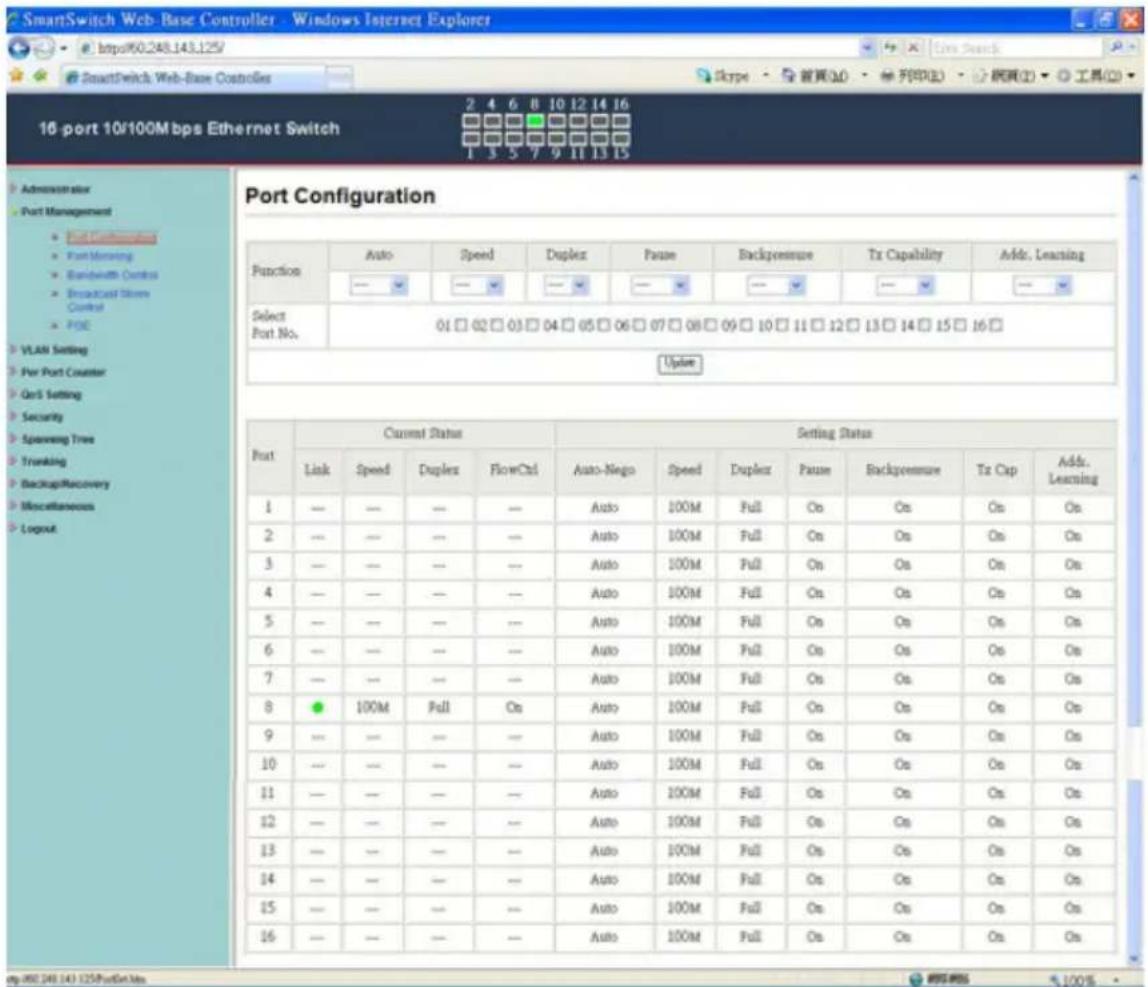Click the Tools toolbar gear icon
Viewport: 1148px width, 987px height.
point(1064,75)
